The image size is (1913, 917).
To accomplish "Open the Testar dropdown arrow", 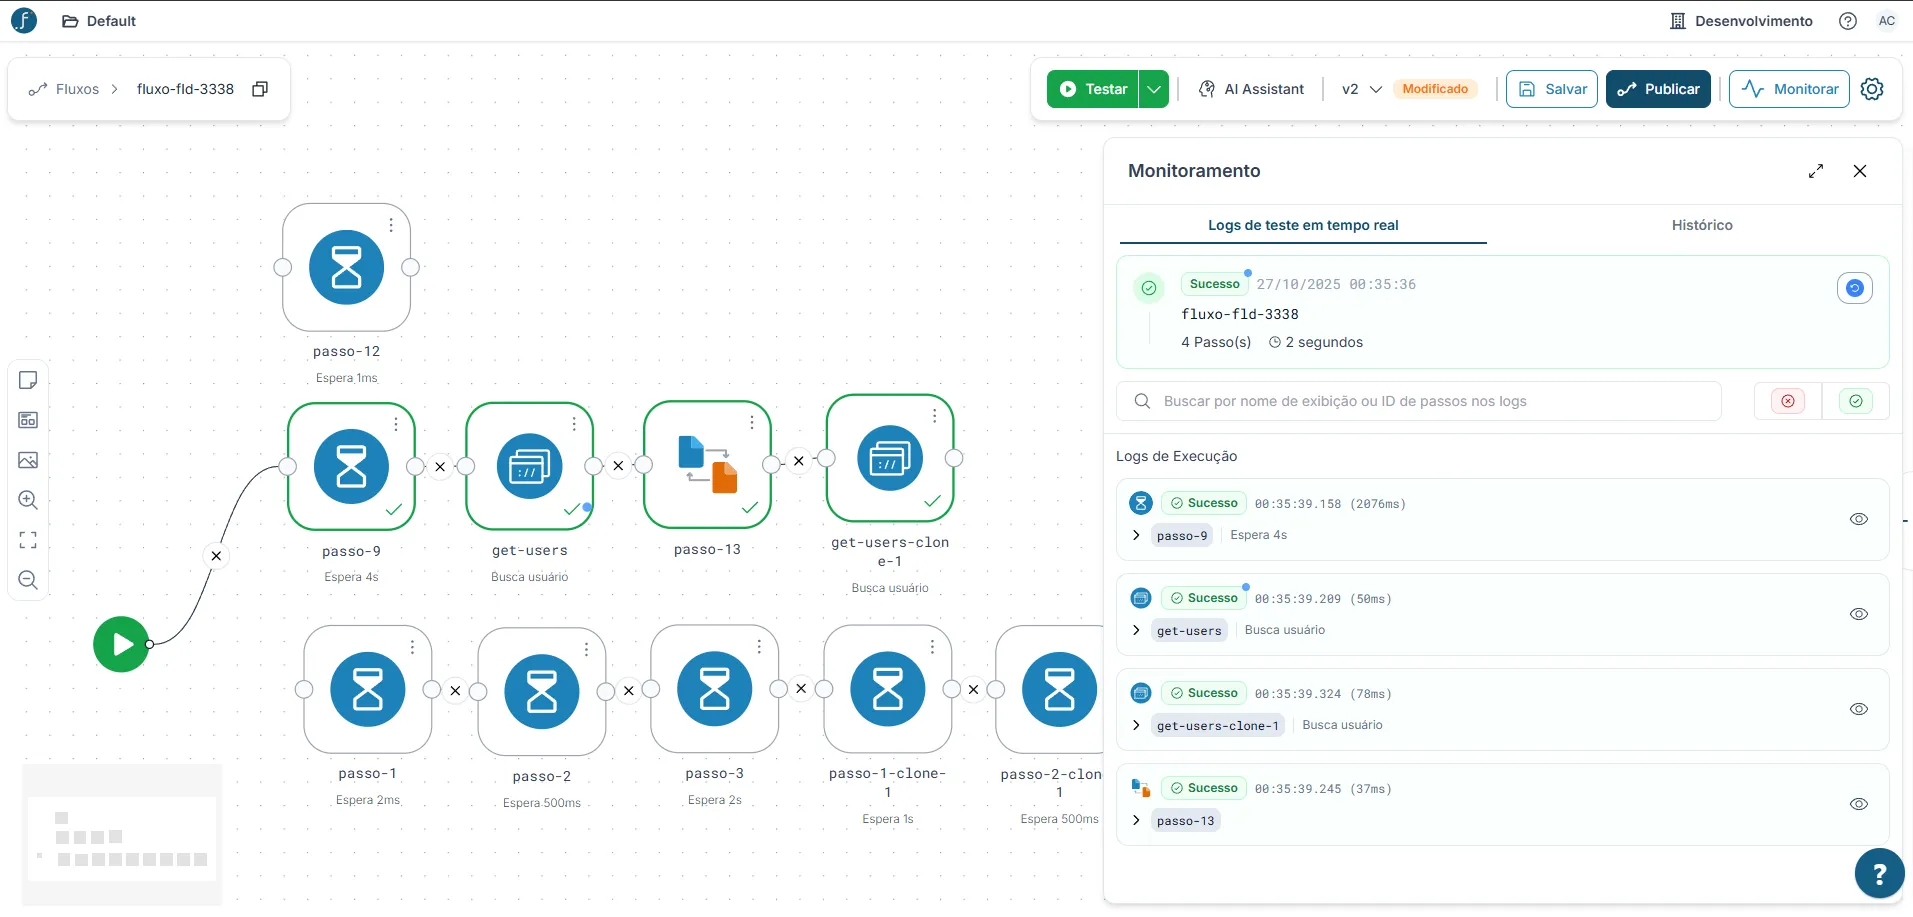I will (x=1154, y=89).
